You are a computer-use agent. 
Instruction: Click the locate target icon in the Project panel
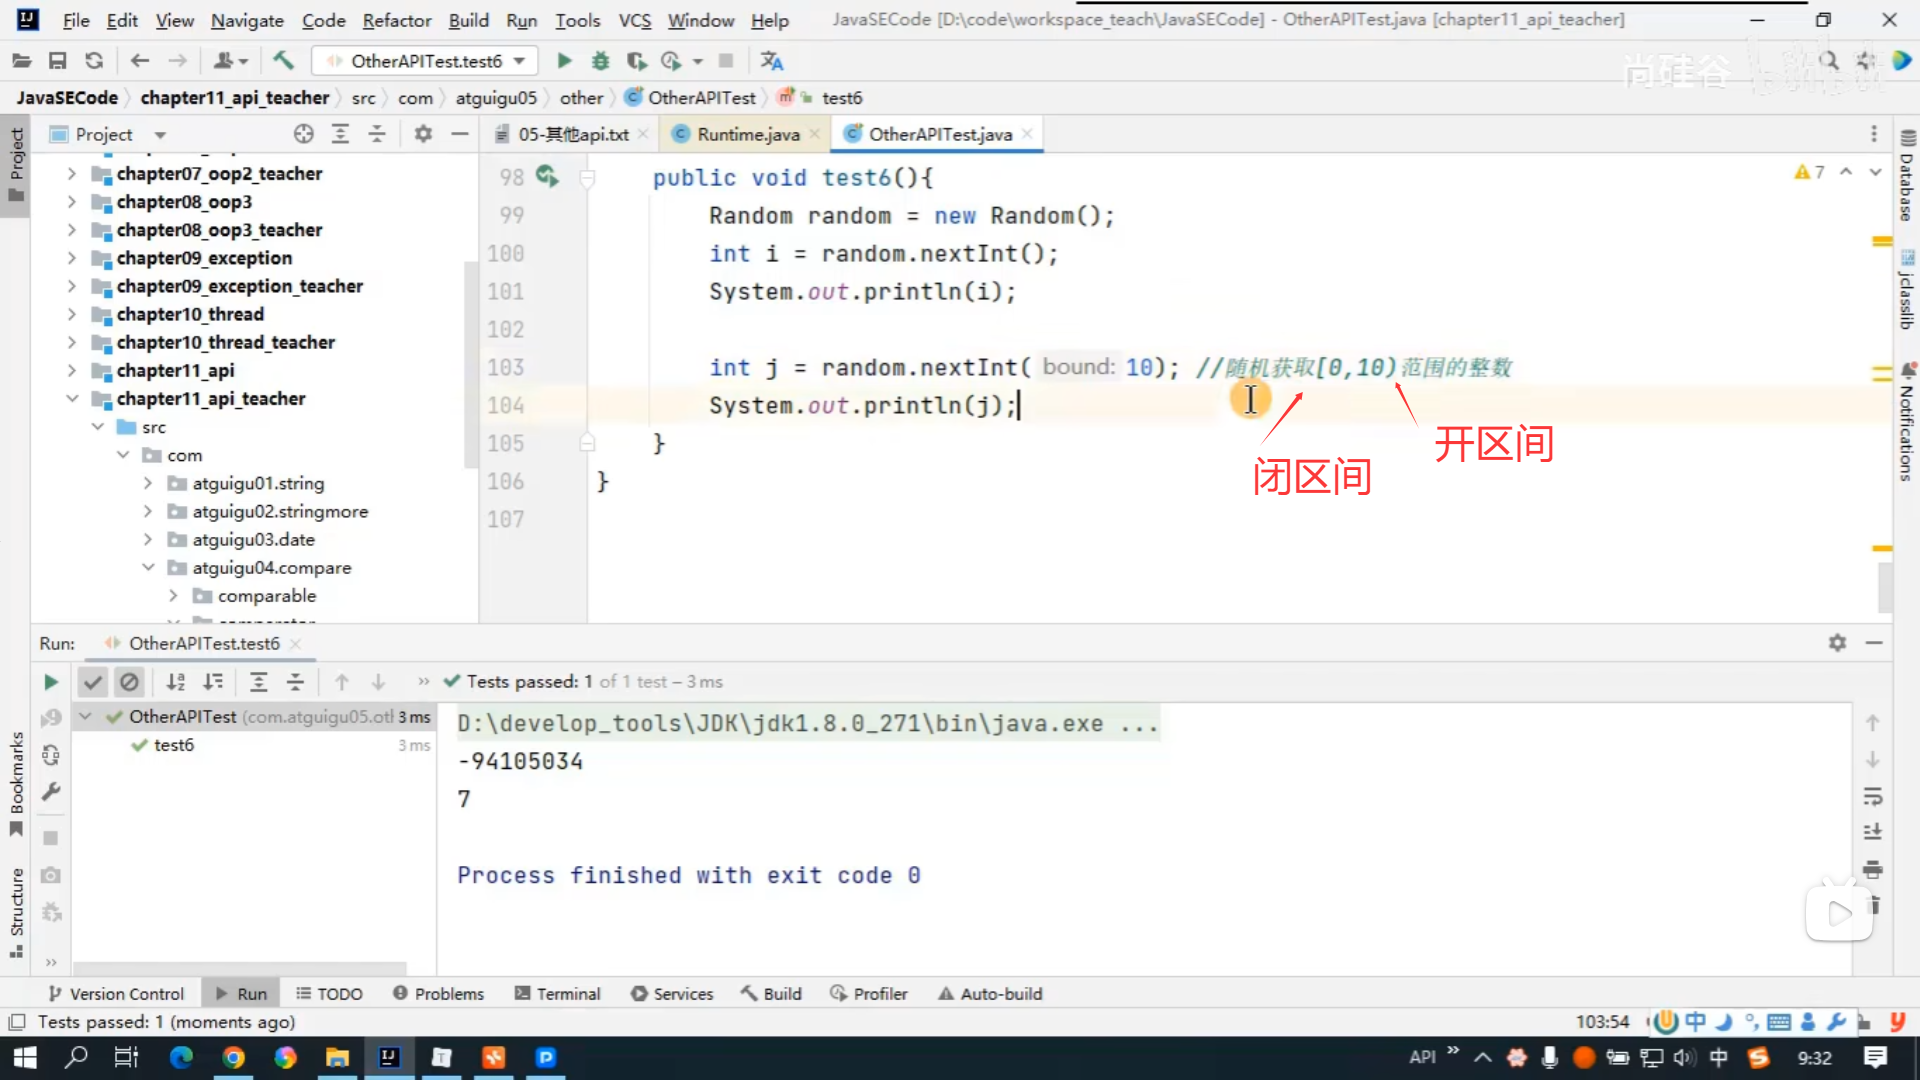(304, 134)
